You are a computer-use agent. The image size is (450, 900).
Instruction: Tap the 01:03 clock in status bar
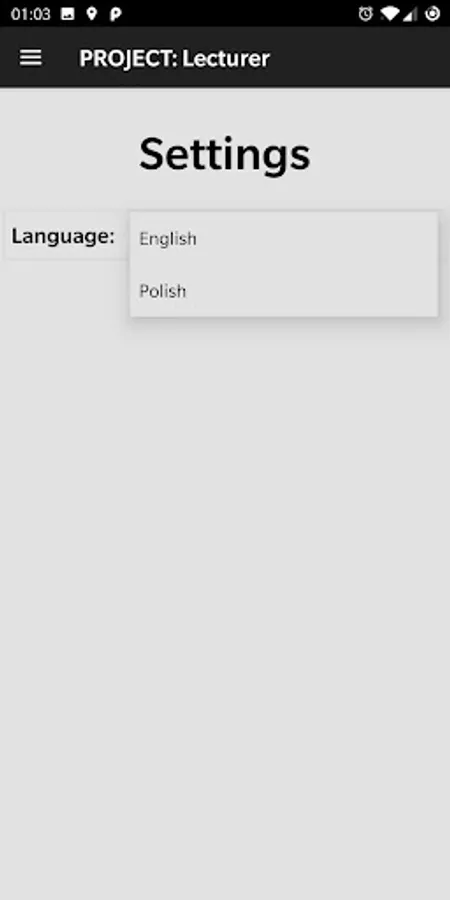(30, 14)
